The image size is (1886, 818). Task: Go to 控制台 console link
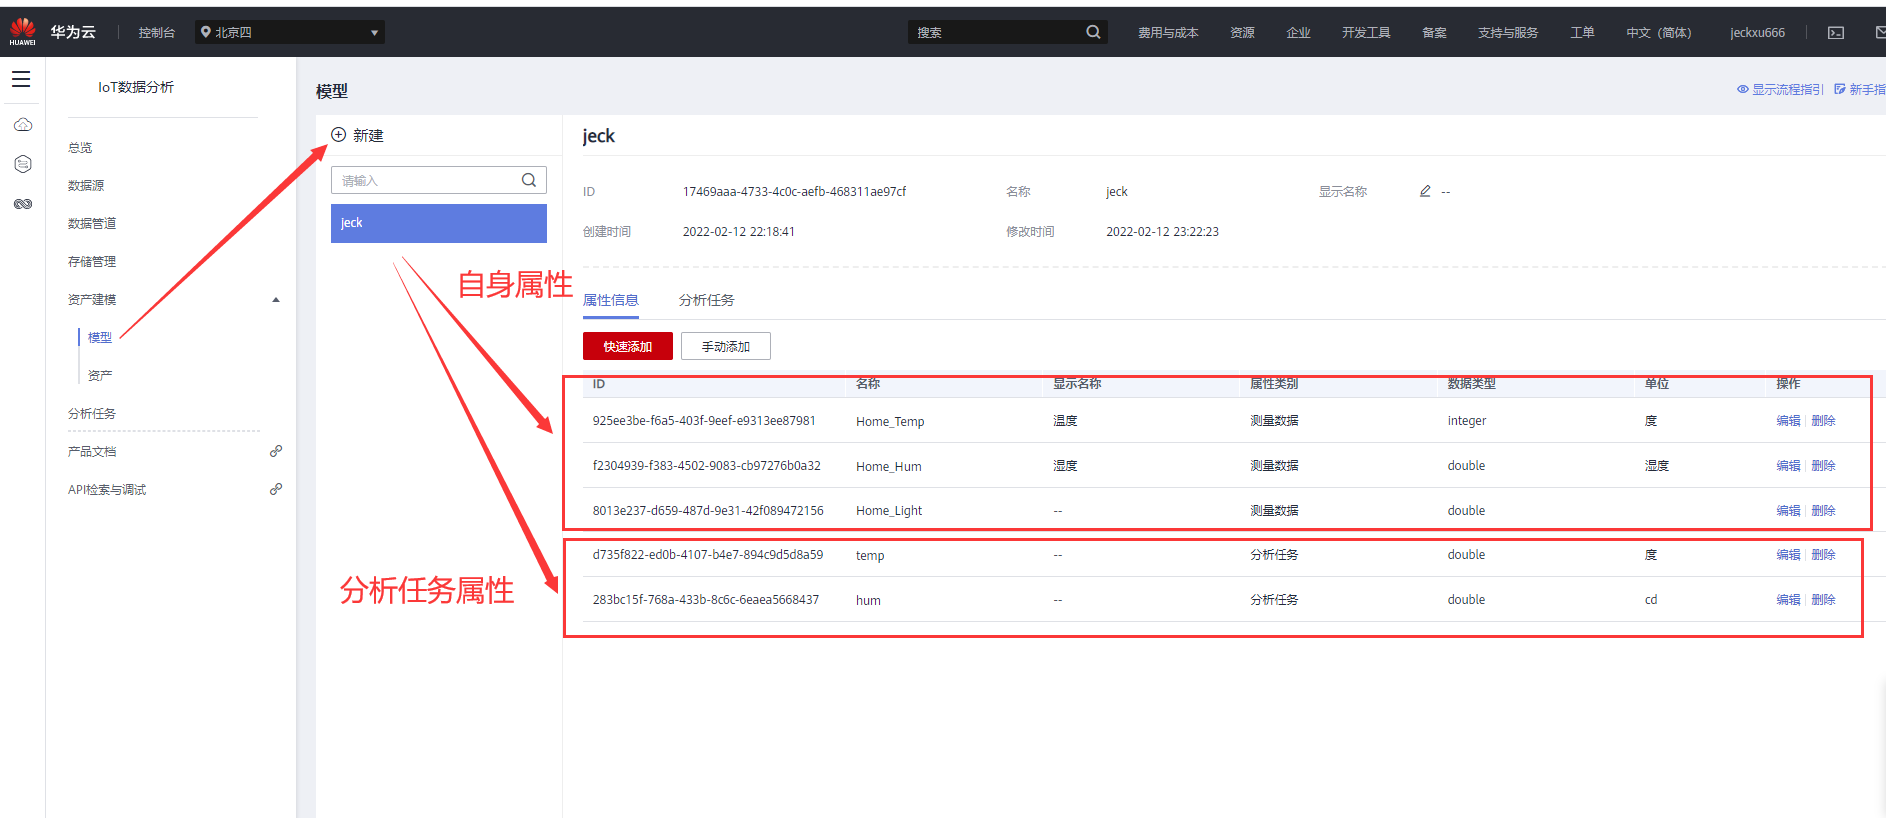pos(156,32)
